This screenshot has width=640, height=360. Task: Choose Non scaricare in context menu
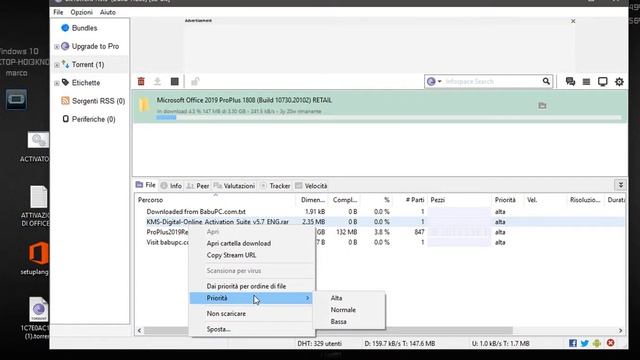tap(226, 314)
